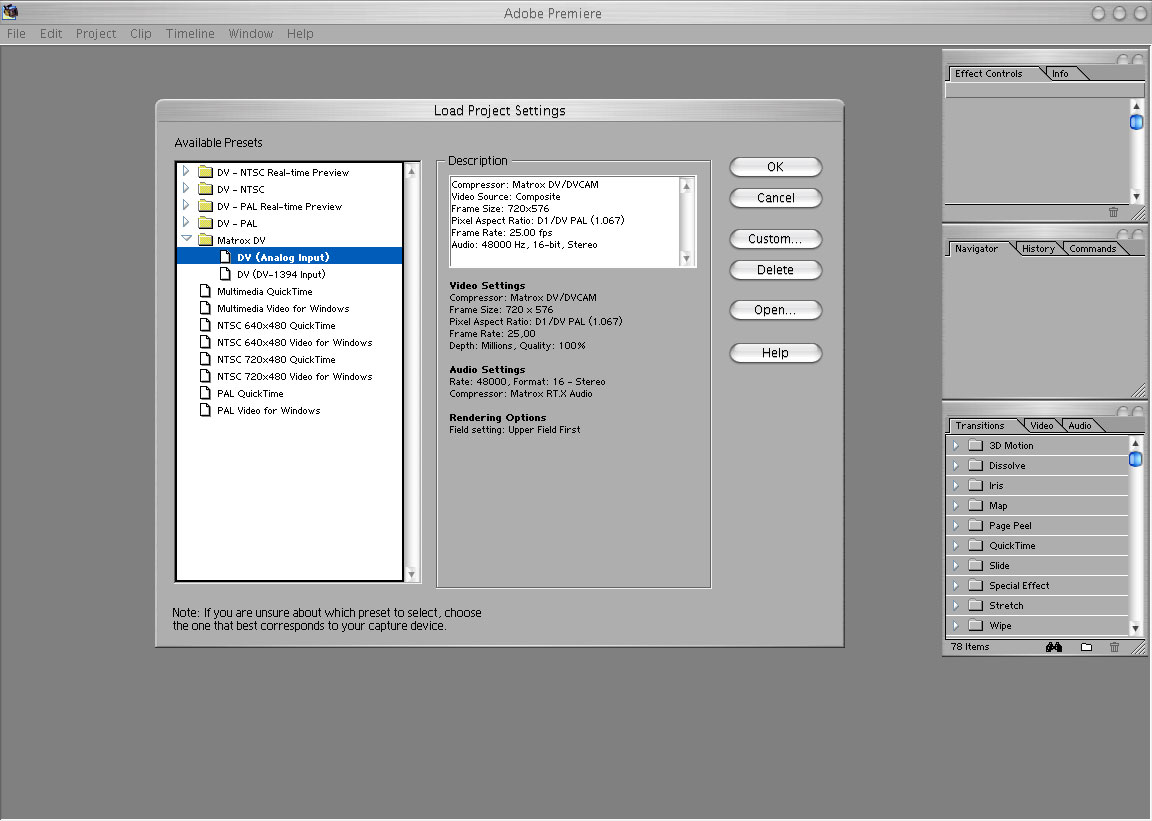This screenshot has width=1152, height=821.
Task: Click the folder icon beside Dissolve
Action: pyautogui.click(x=976, y=465)
